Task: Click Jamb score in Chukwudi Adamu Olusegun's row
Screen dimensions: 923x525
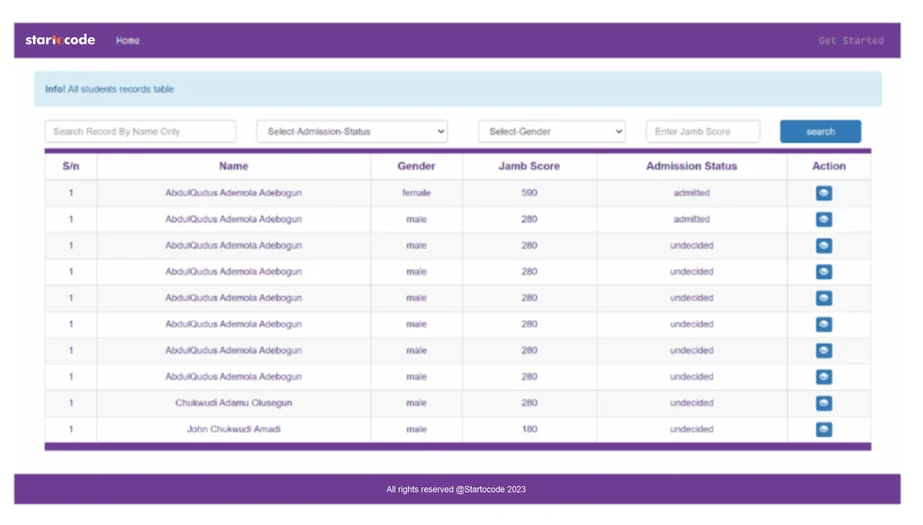Action: [529, 403]
